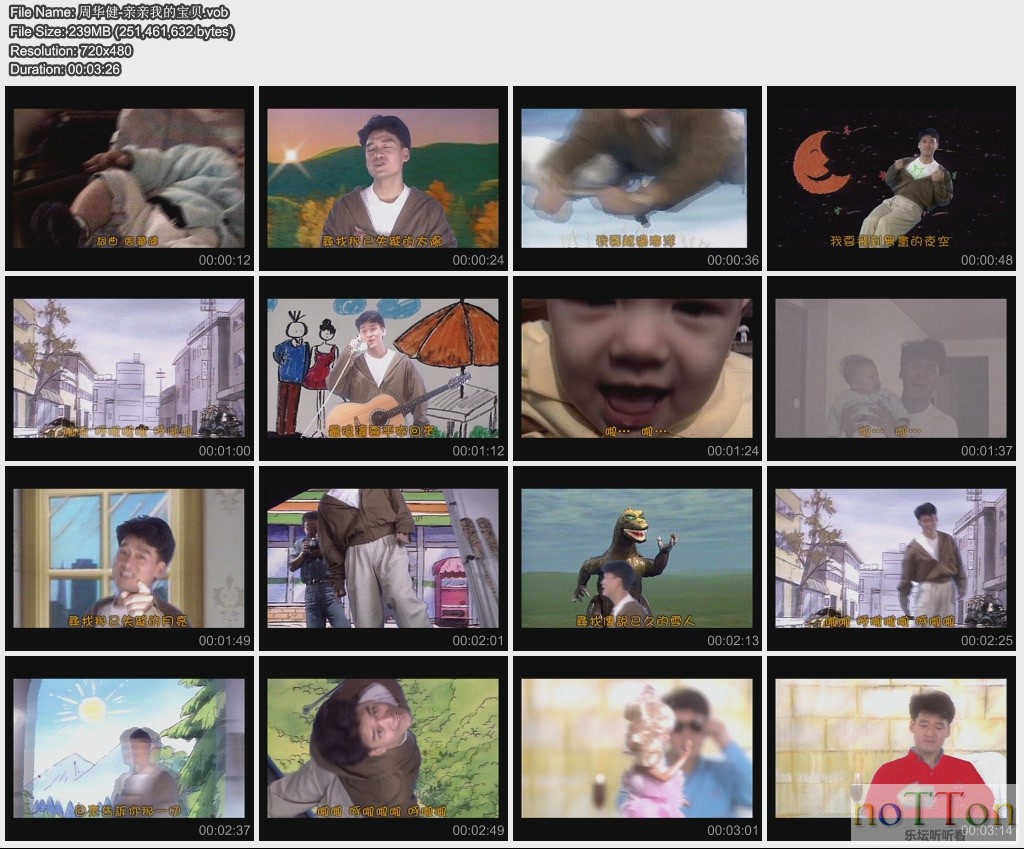The width and height of the screenshot is (1024, 849).
Task: Click the 00:00:48 timestamp label
Action: (987, 260)
